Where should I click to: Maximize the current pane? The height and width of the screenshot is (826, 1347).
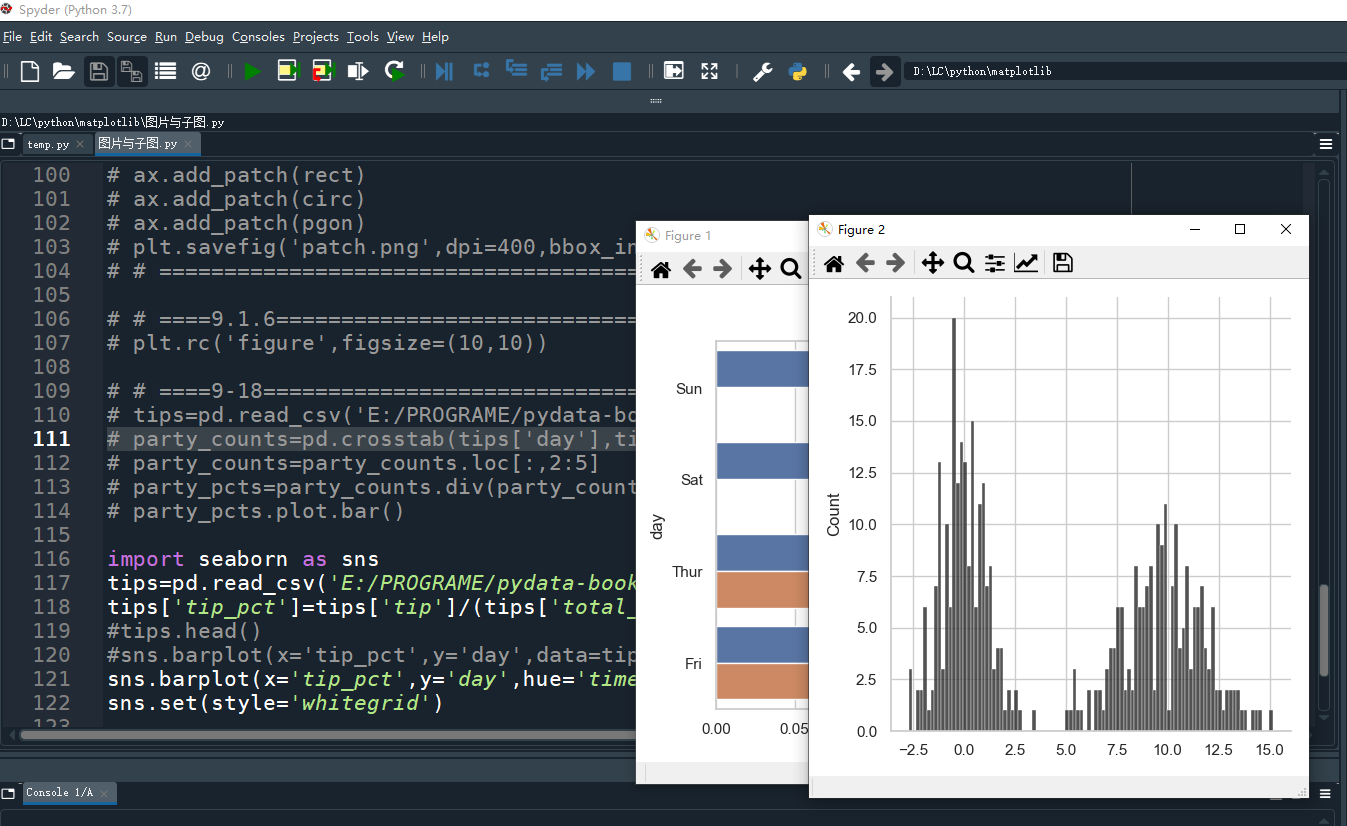(674, 71)
